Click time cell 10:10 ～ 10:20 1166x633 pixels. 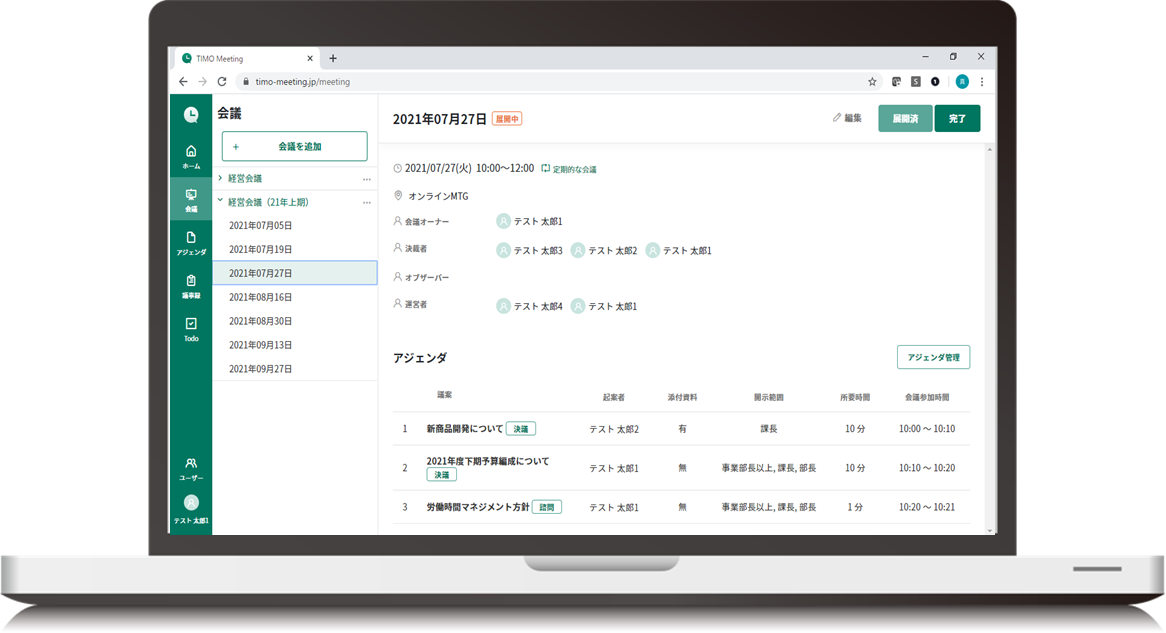(927, 468)
